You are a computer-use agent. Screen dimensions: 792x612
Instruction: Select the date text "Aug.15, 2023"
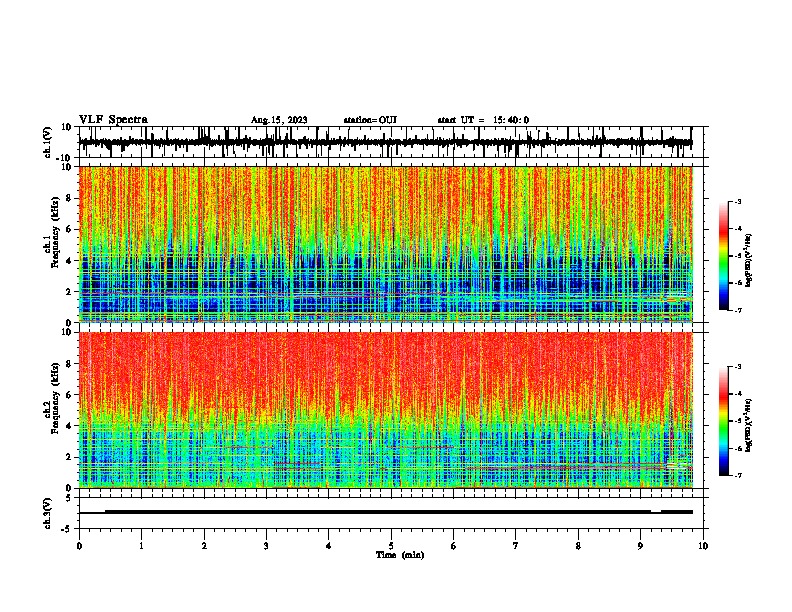(x=279, y=120)
